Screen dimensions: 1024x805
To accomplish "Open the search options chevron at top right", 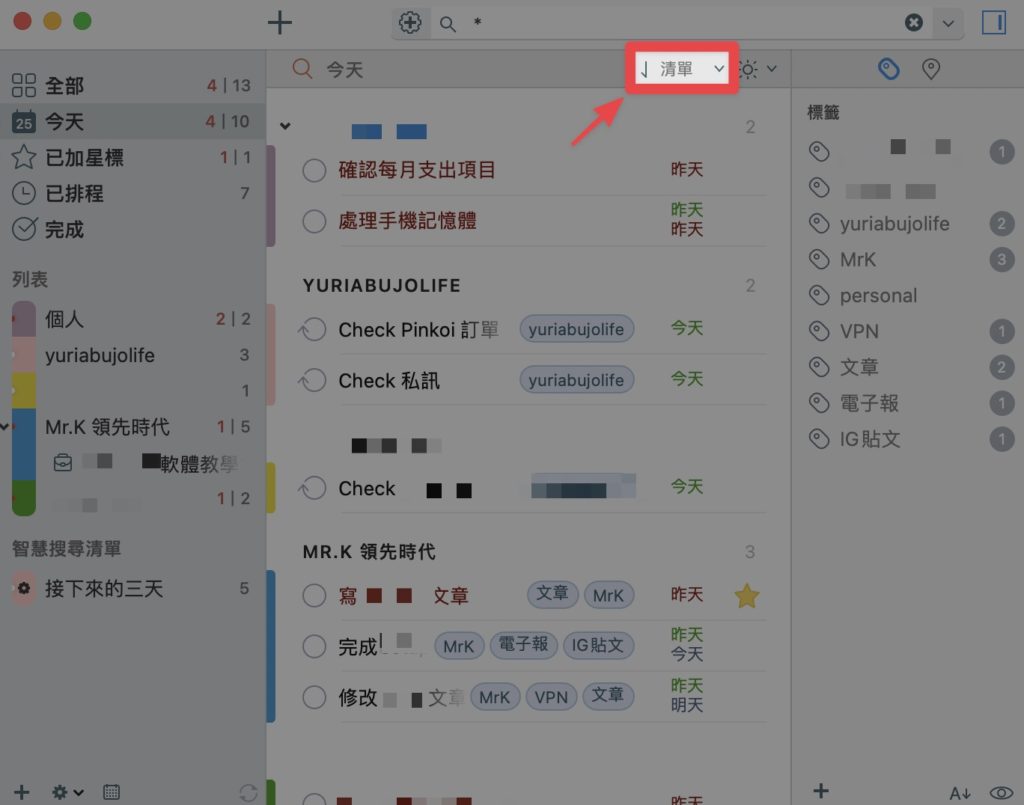I will [x=948, y=24].
